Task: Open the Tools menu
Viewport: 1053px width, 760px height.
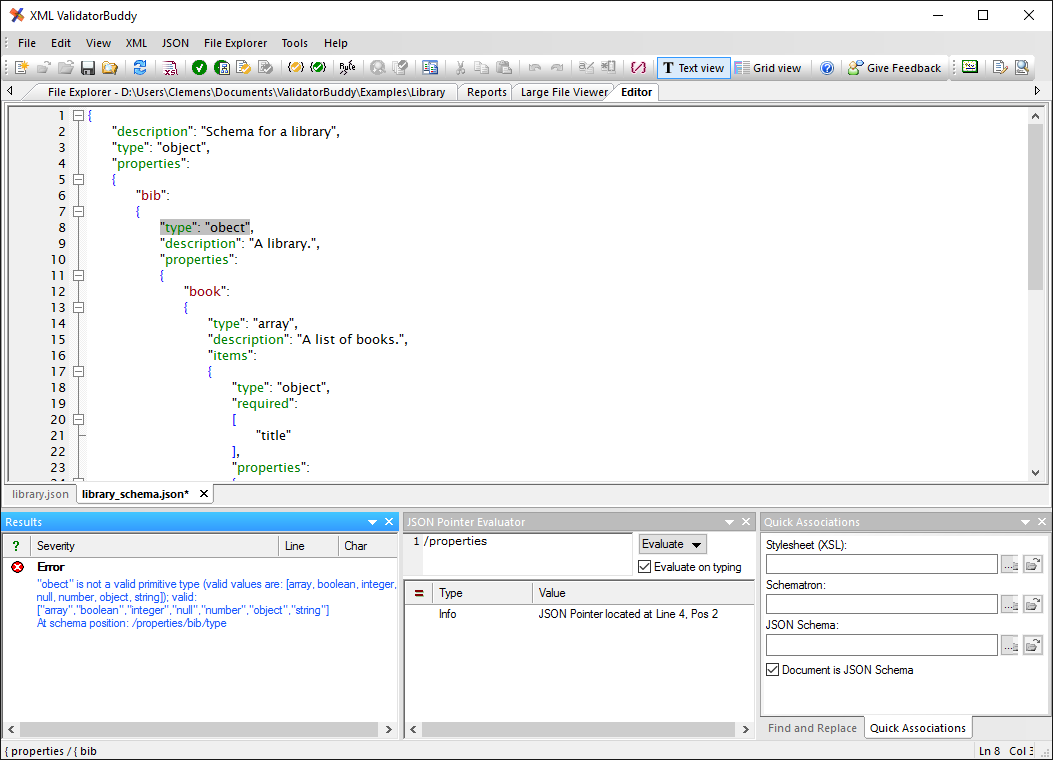Action: click(x=294, y=43)
